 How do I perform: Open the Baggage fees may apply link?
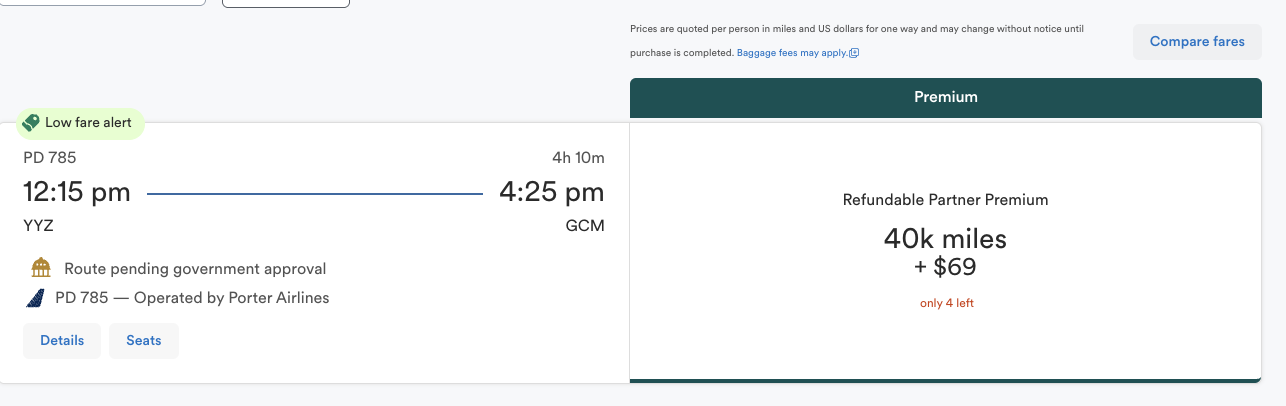coord(791,53)
